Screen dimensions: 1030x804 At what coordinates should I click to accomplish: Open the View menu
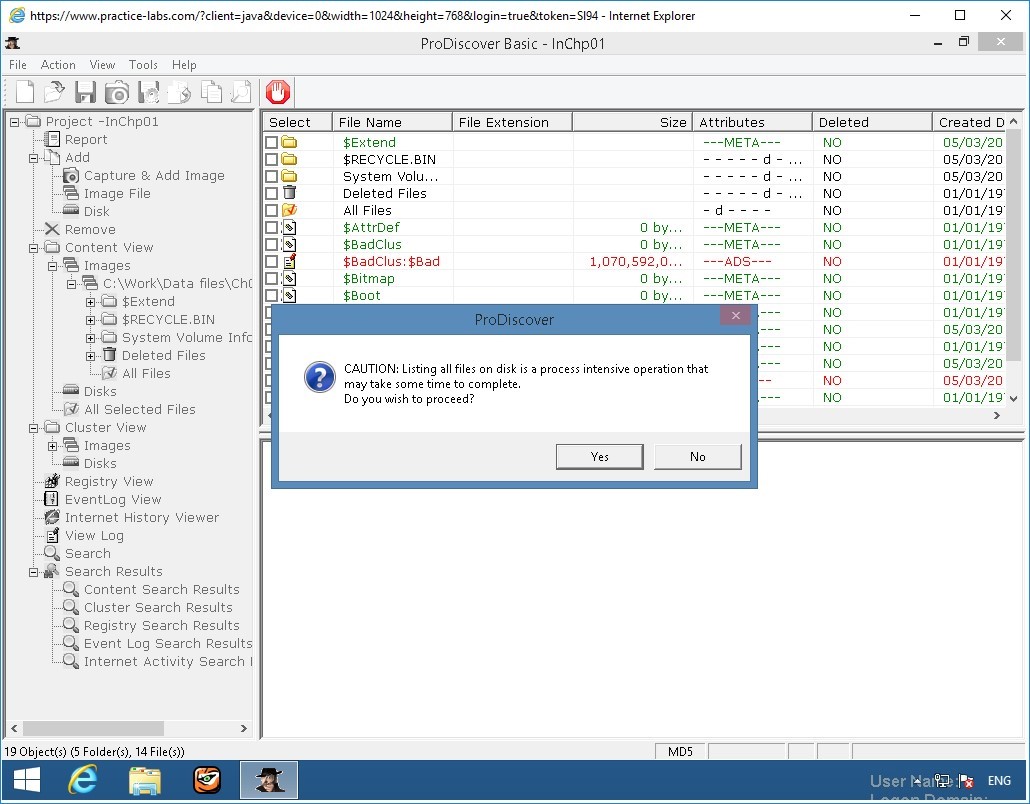tap(102, 64)
